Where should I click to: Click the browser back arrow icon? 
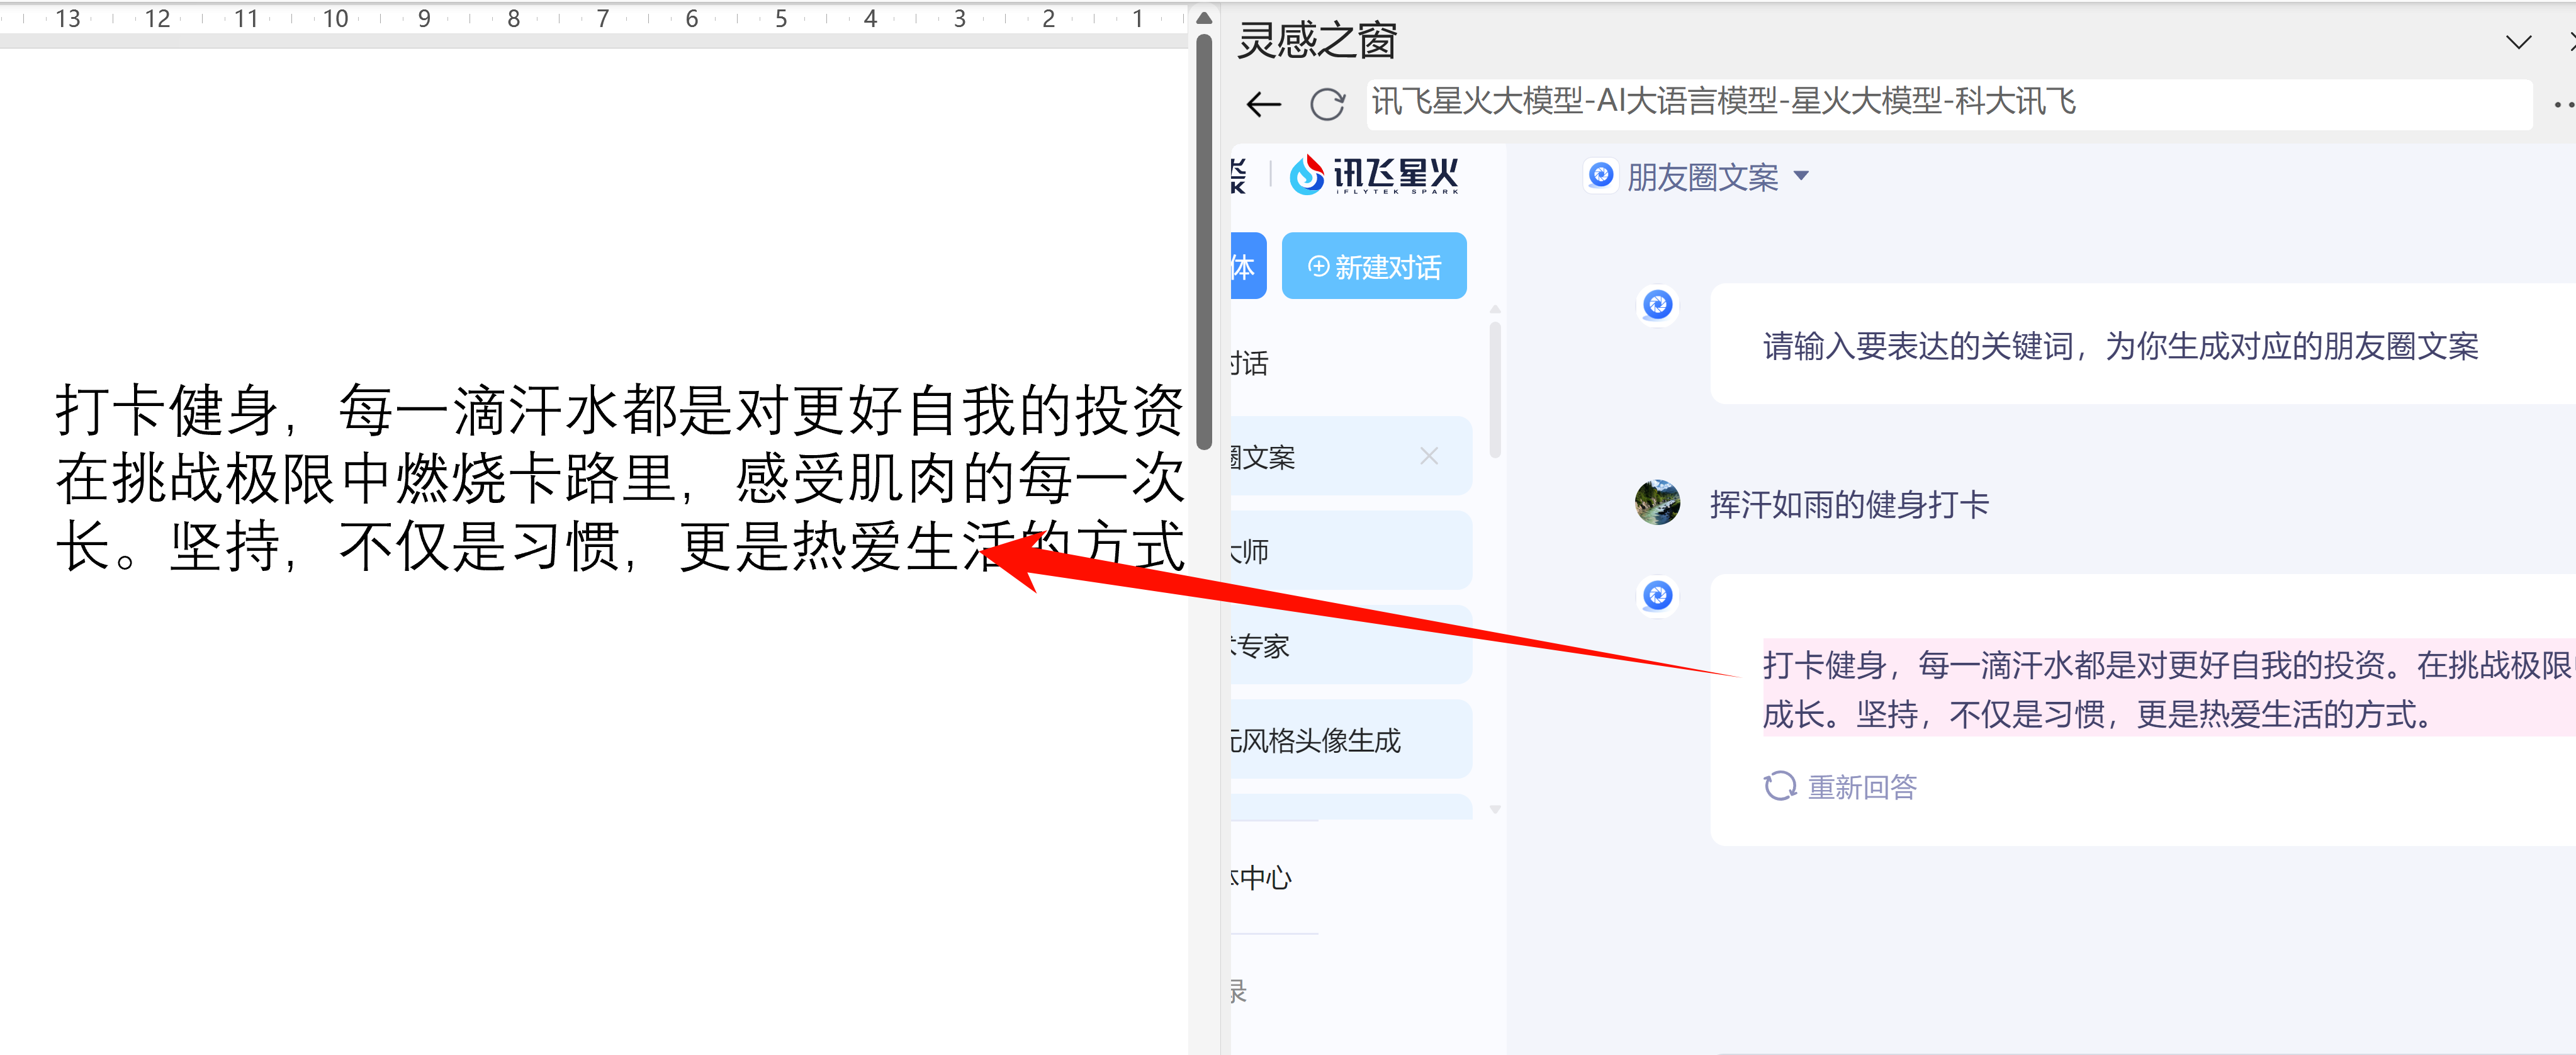coord(1264,104)
